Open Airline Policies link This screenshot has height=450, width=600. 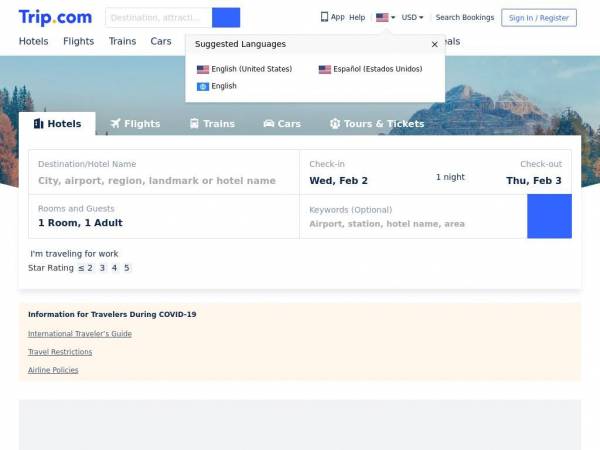(53, 370)
